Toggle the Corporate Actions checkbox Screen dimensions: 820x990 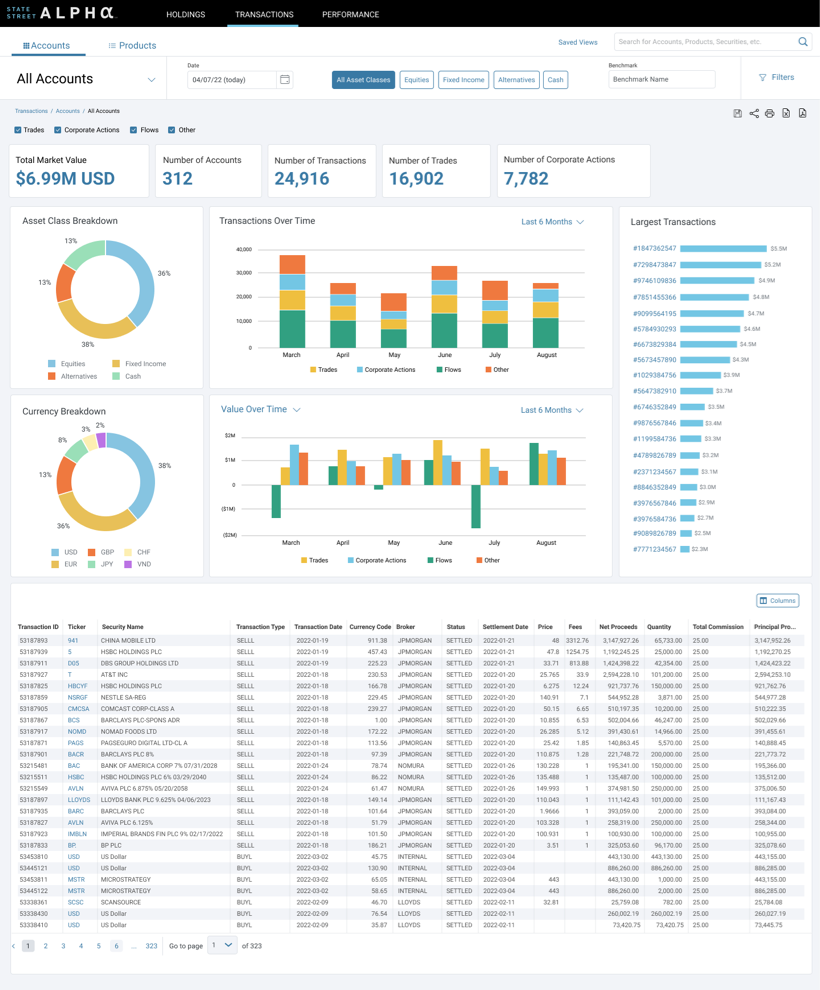pos(58,130)
